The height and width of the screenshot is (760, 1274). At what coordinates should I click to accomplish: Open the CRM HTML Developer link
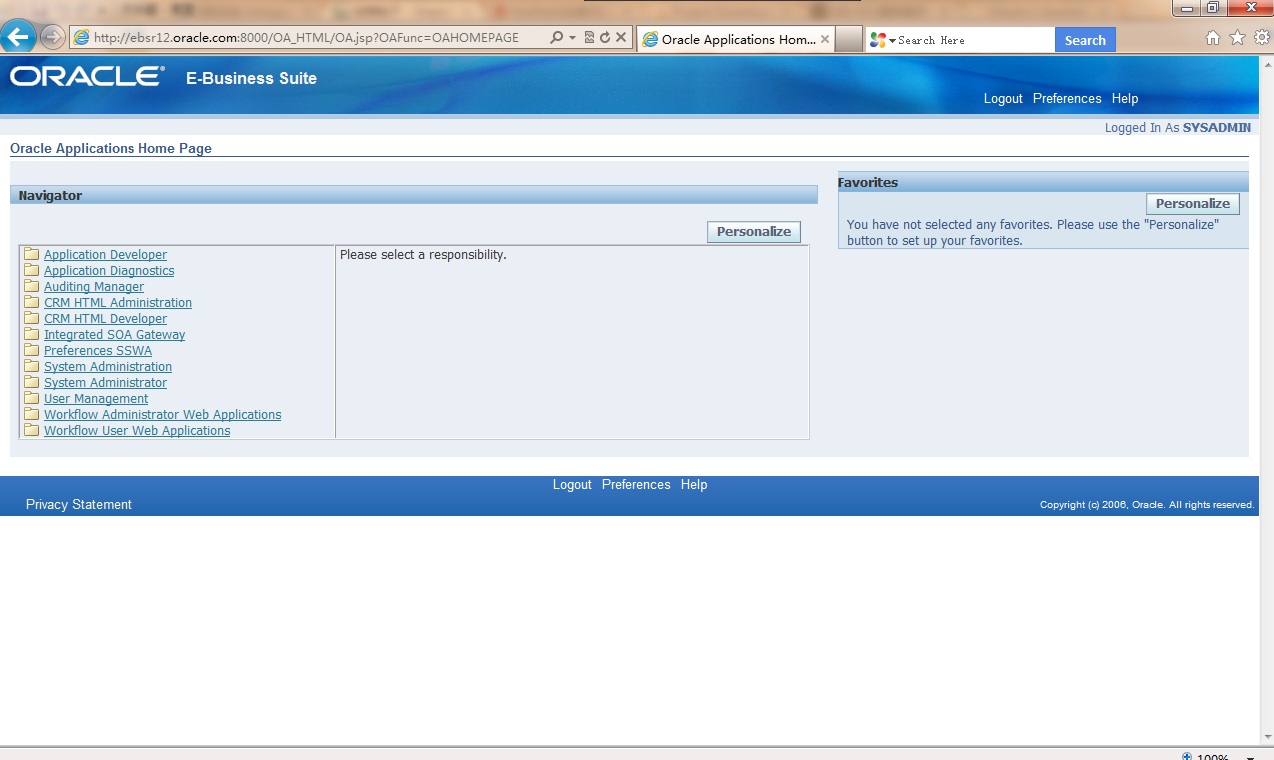tap(105, 319)
